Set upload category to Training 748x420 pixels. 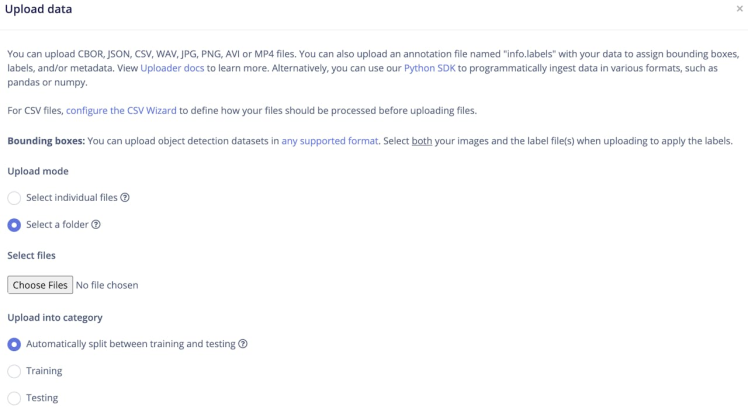[14, 371]
